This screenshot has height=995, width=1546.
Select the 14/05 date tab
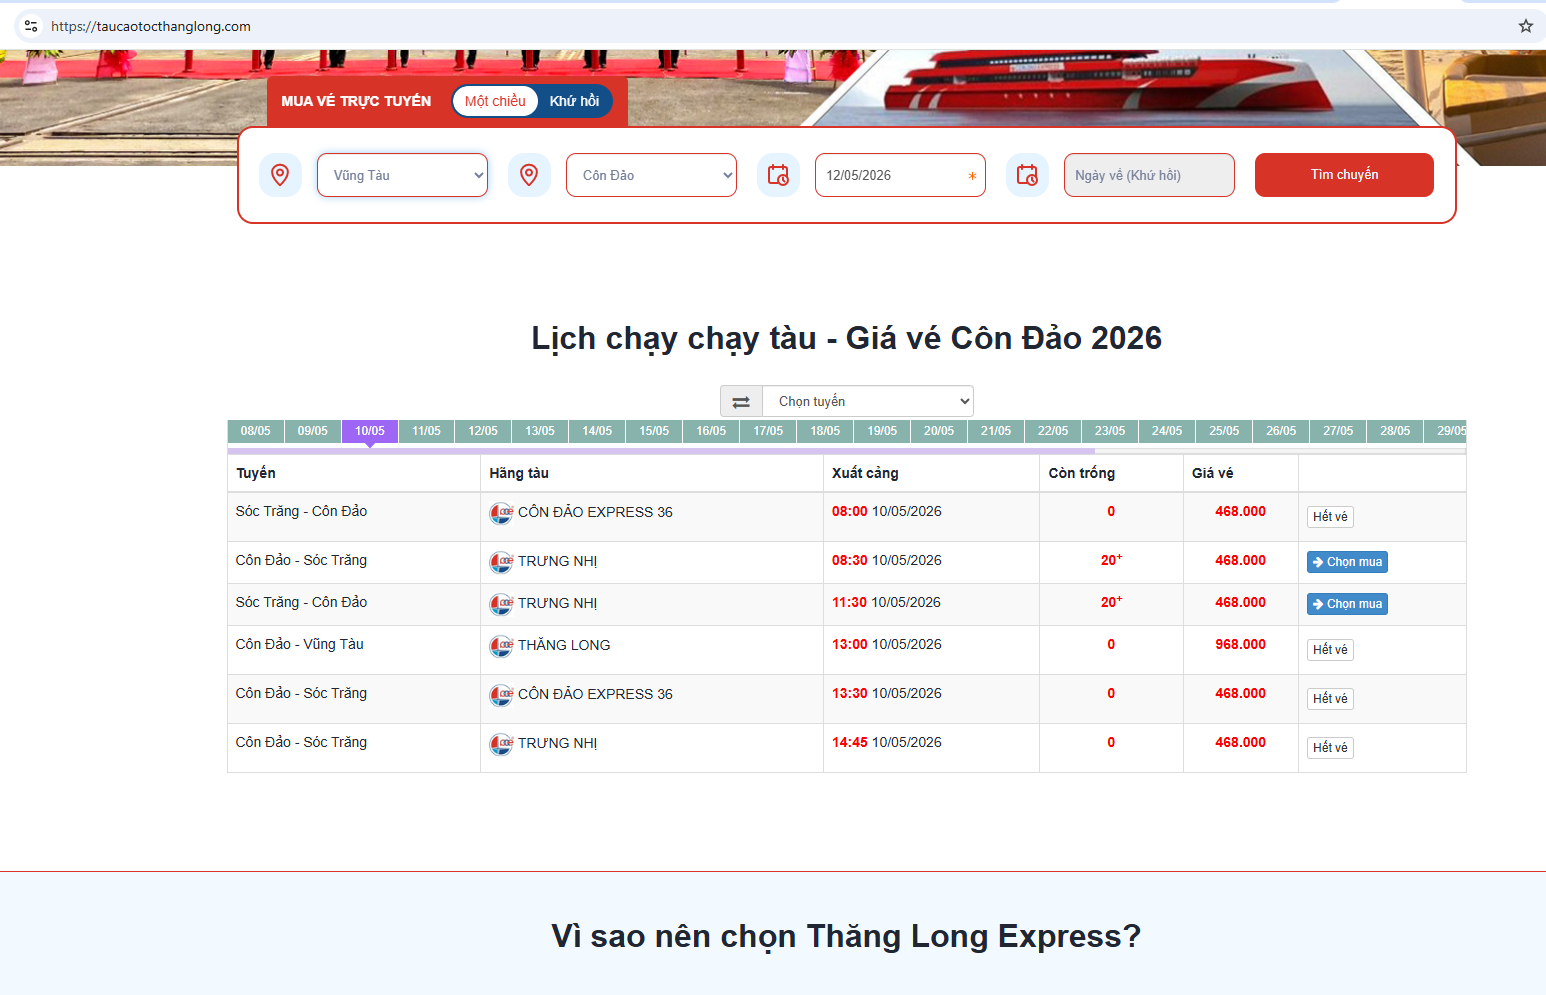(x=597, y=431)
